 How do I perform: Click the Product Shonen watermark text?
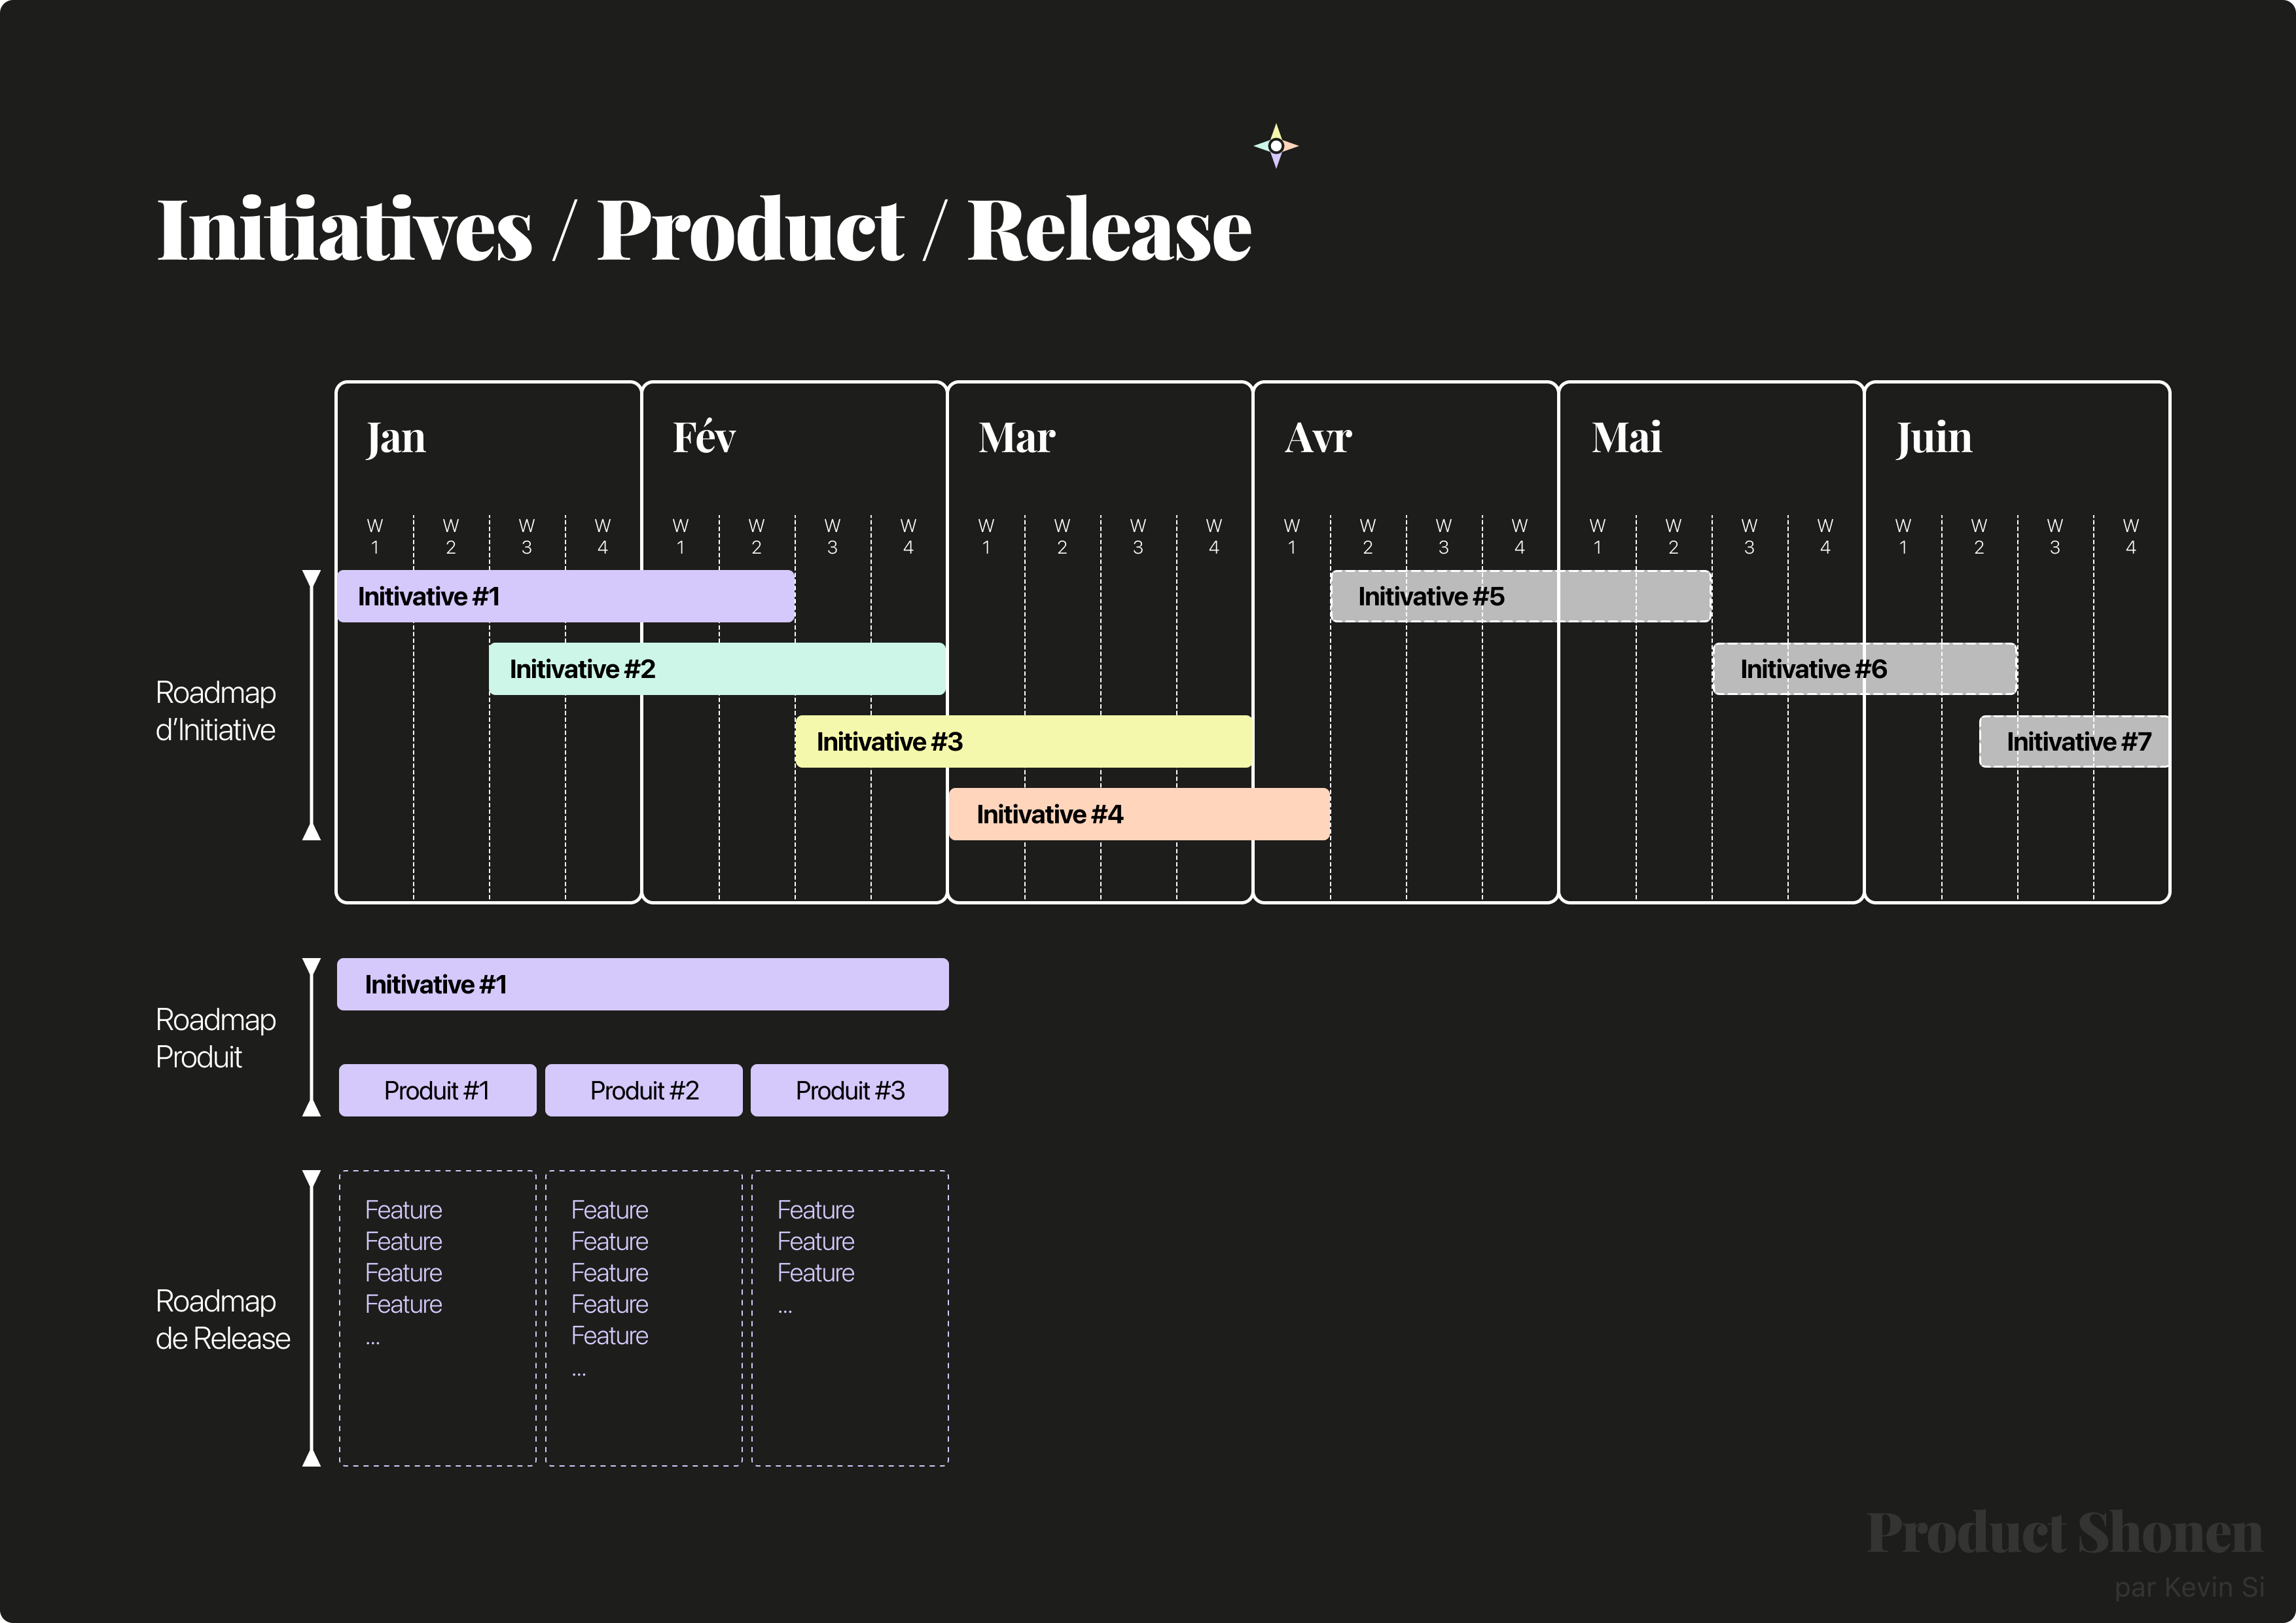2064,1533
